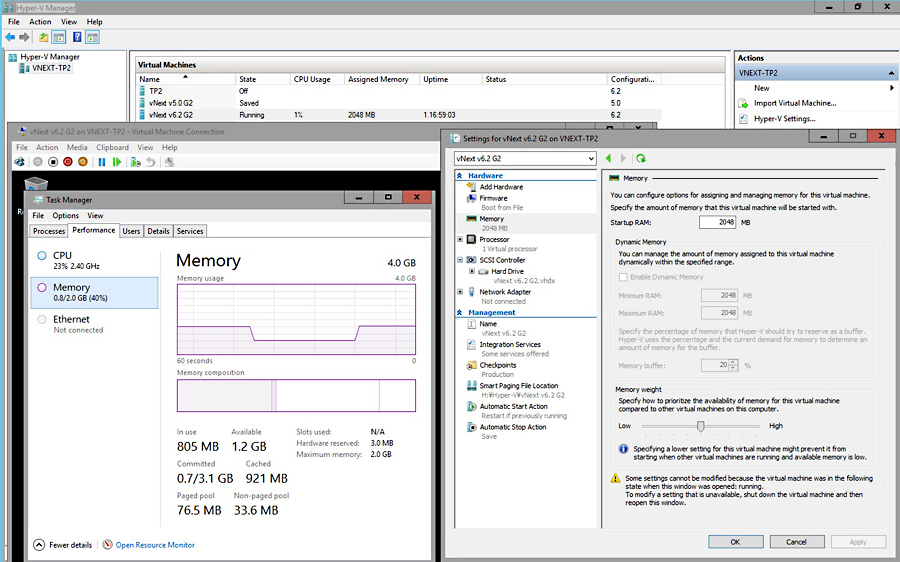Screen dimensions: 900x562
Task: Switch to Details tab in Task Manager
Action: [158, 231]
